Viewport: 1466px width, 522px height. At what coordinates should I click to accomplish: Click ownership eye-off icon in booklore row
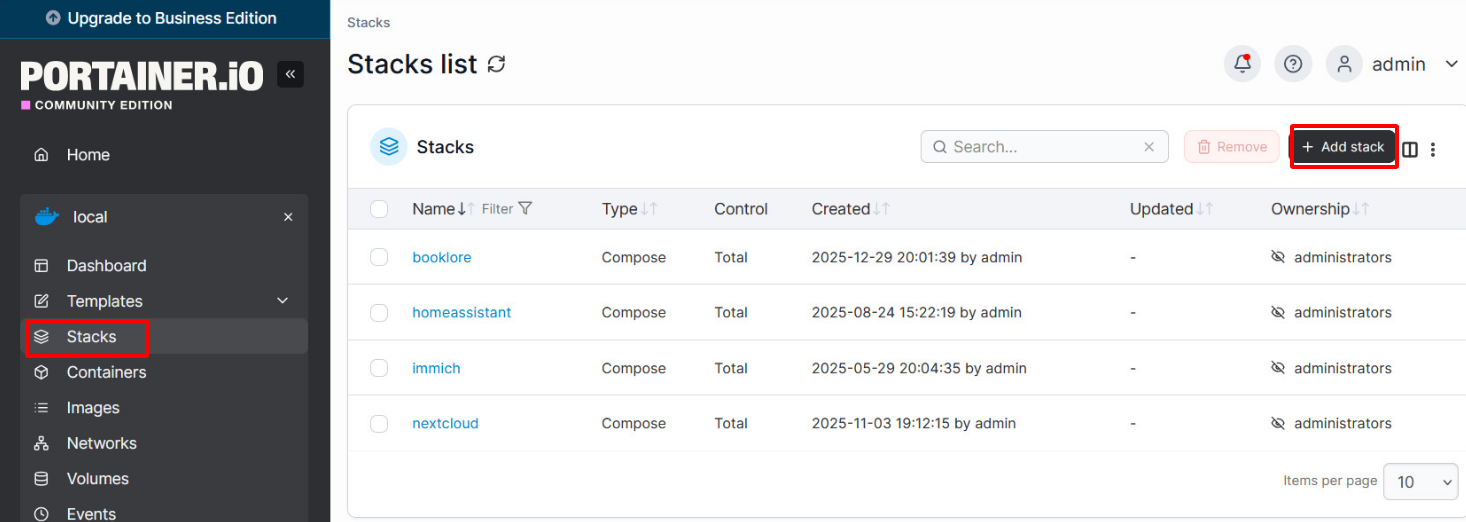tap(1278, 257)
